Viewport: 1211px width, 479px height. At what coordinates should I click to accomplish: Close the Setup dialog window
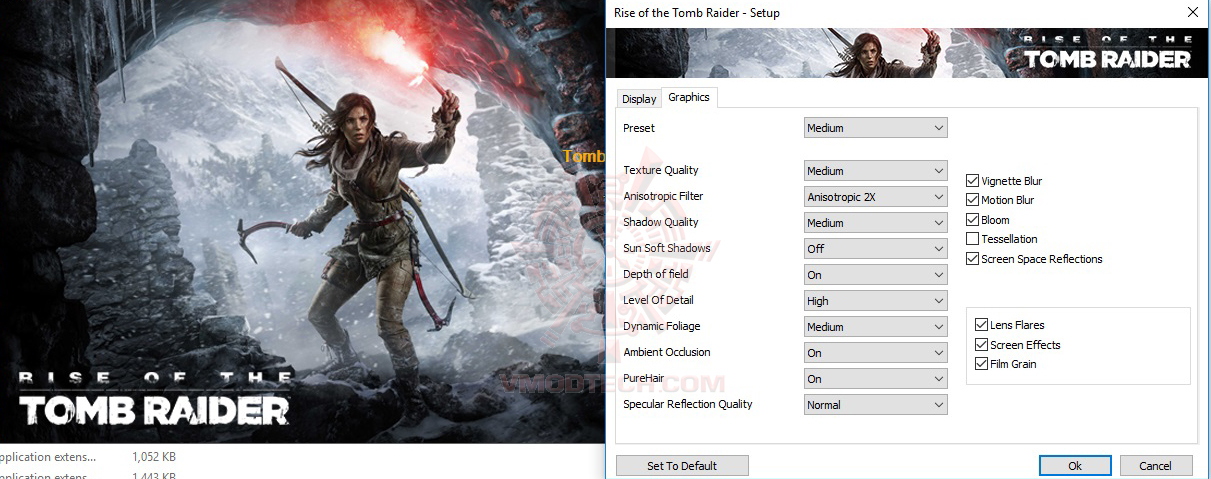click(x=1192, y=13)
